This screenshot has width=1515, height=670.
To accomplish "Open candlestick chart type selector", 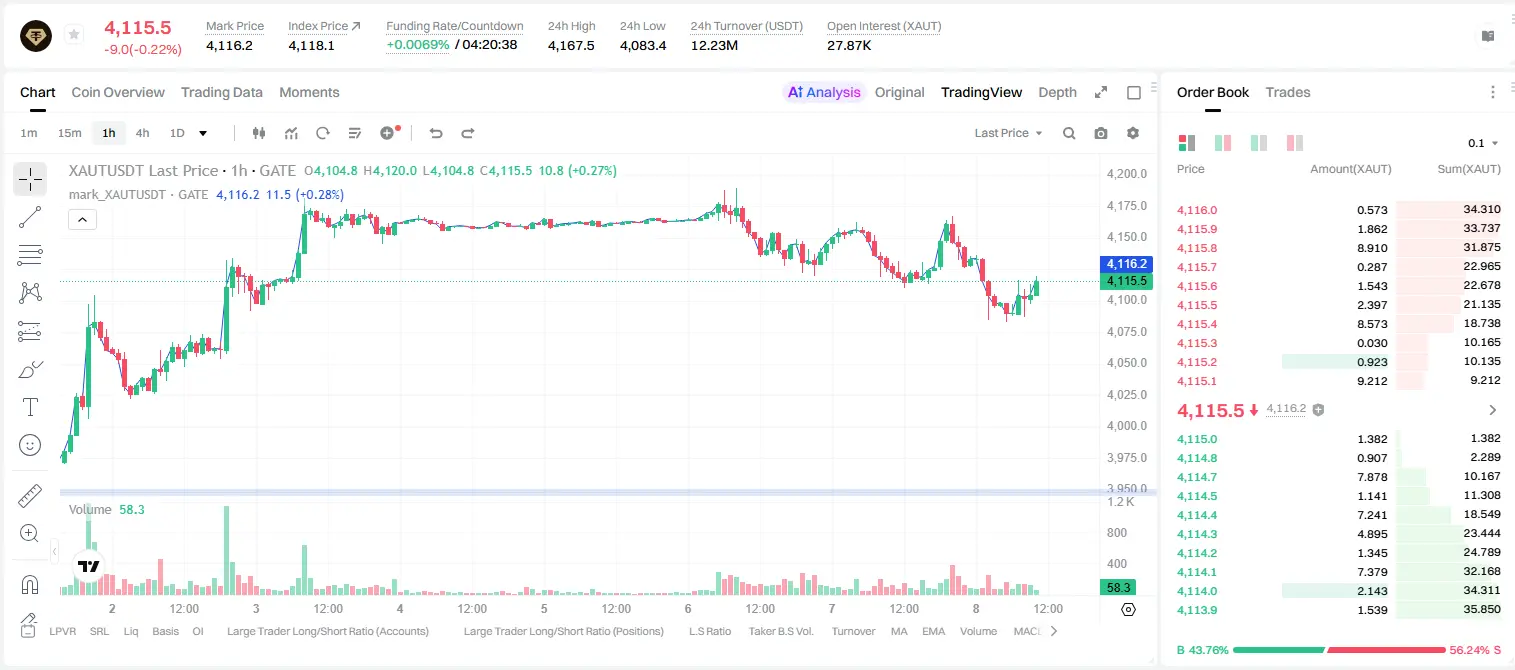I will (x=259, y=133).
